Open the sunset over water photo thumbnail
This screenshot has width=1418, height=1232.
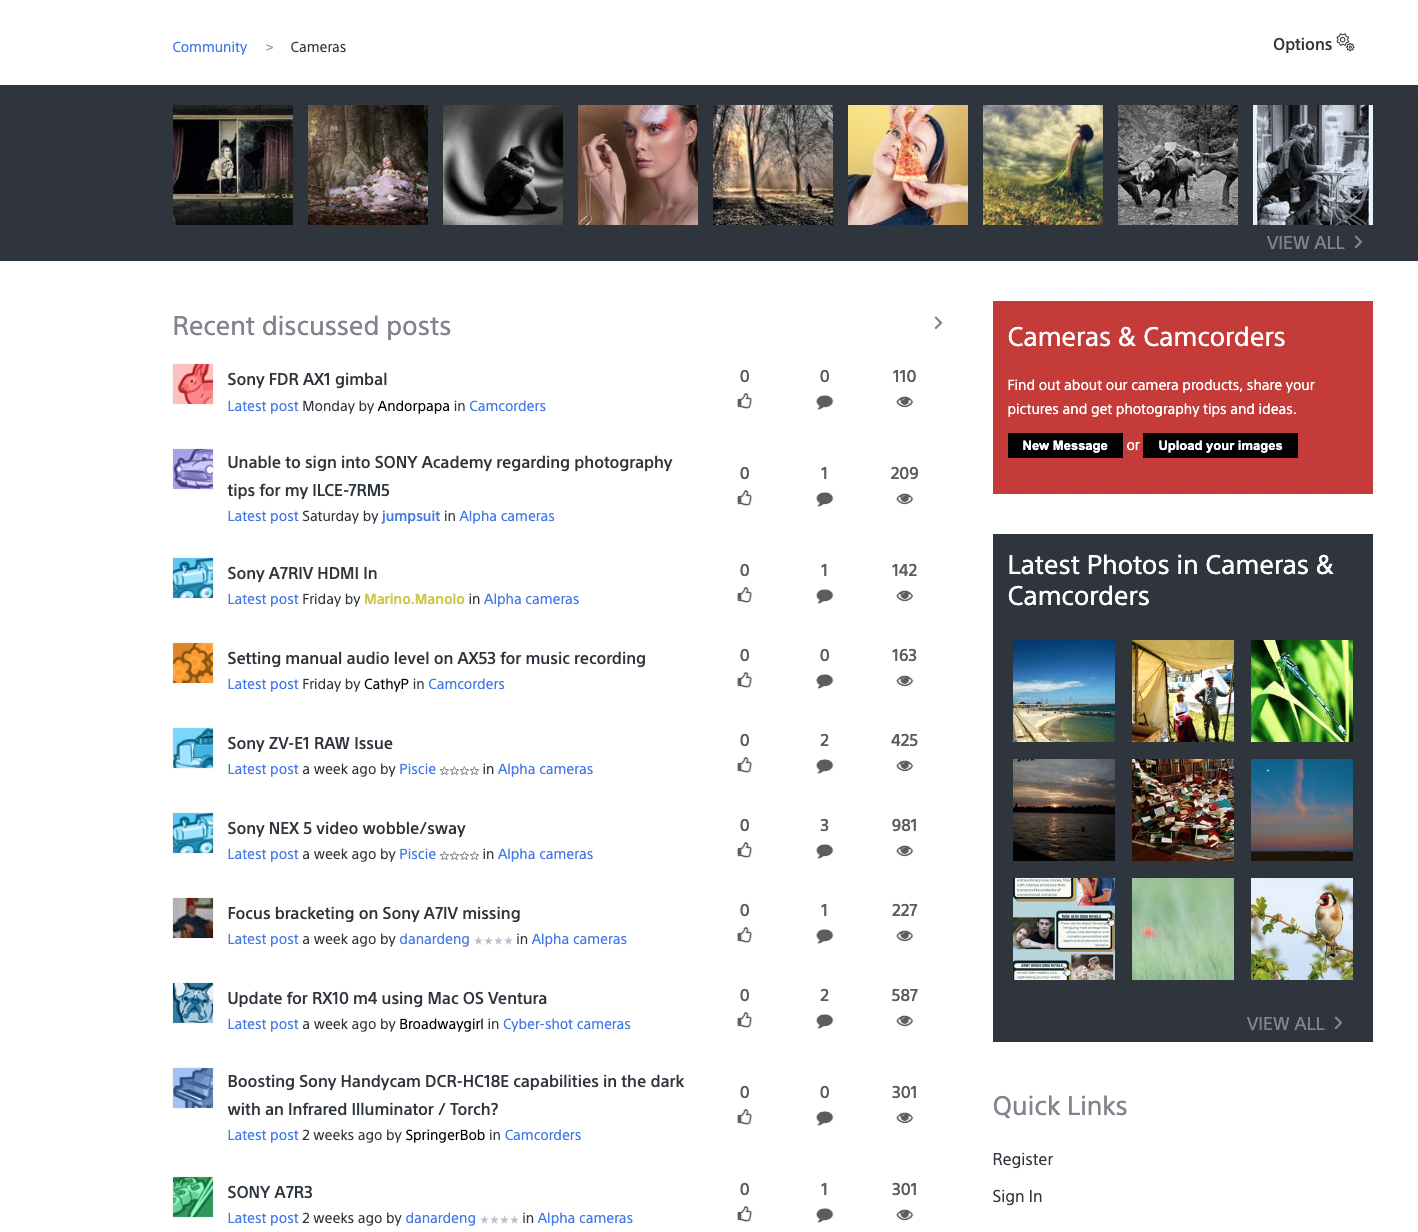point(1064,810)
